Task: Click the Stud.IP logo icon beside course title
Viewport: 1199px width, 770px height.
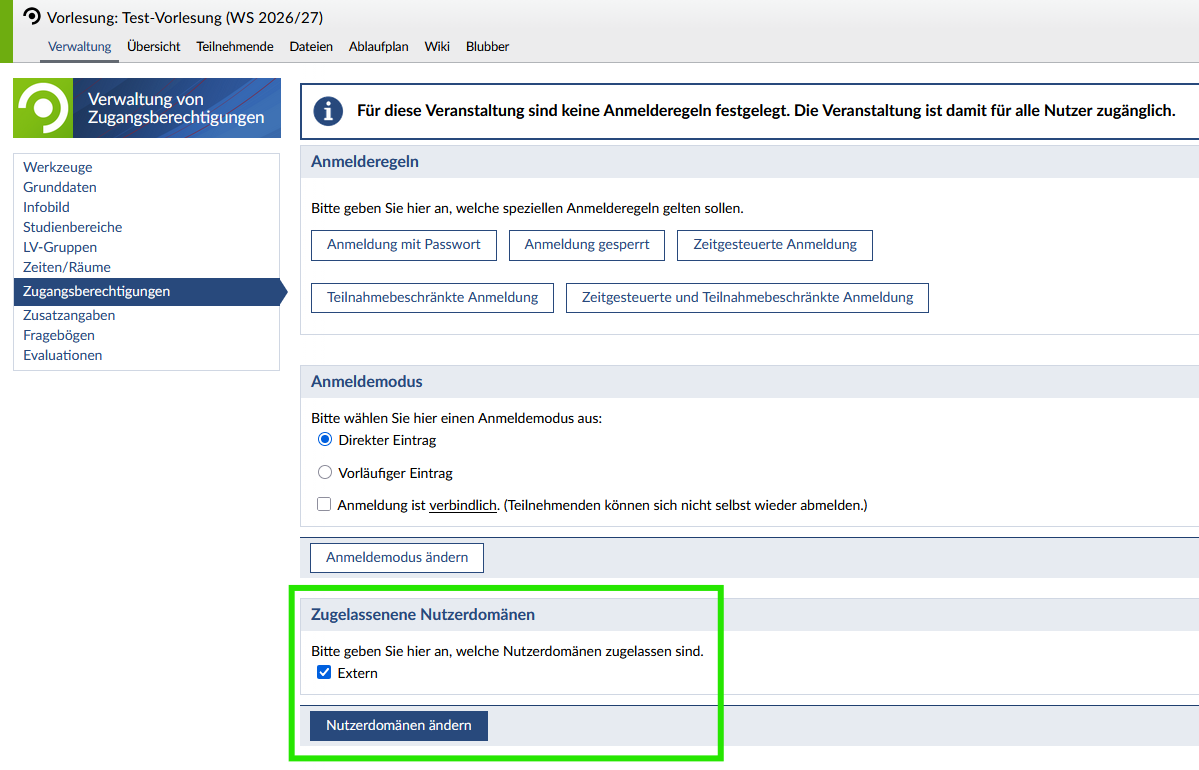Action: pos(32,17)
